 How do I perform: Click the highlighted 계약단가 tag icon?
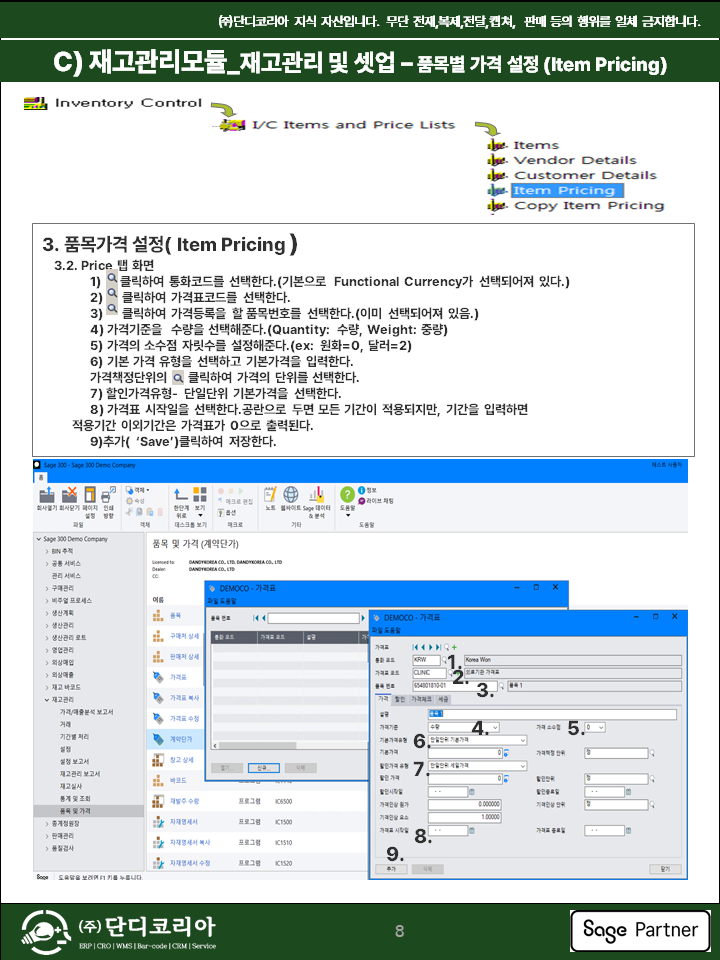click(158, 739)
